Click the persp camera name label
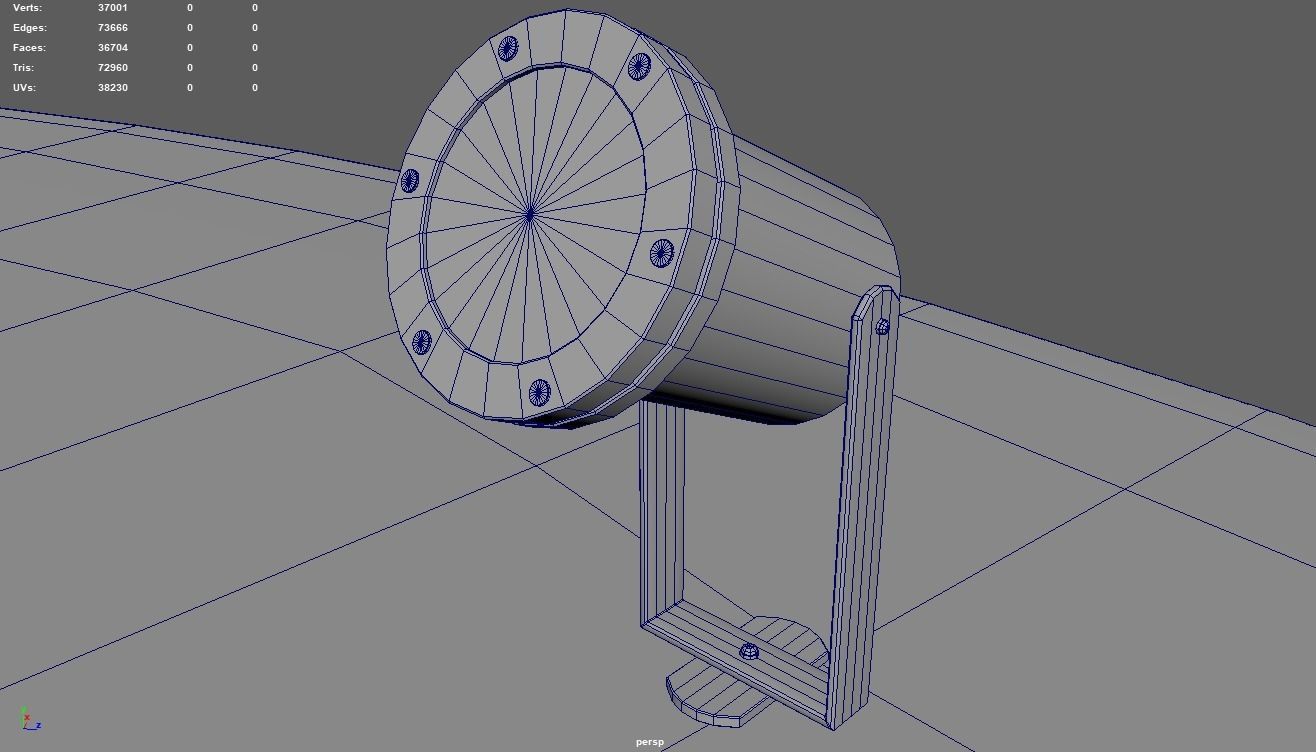The height and width of the screenshot is (752, 1316). pyautogui.click(x=649, y=742)
